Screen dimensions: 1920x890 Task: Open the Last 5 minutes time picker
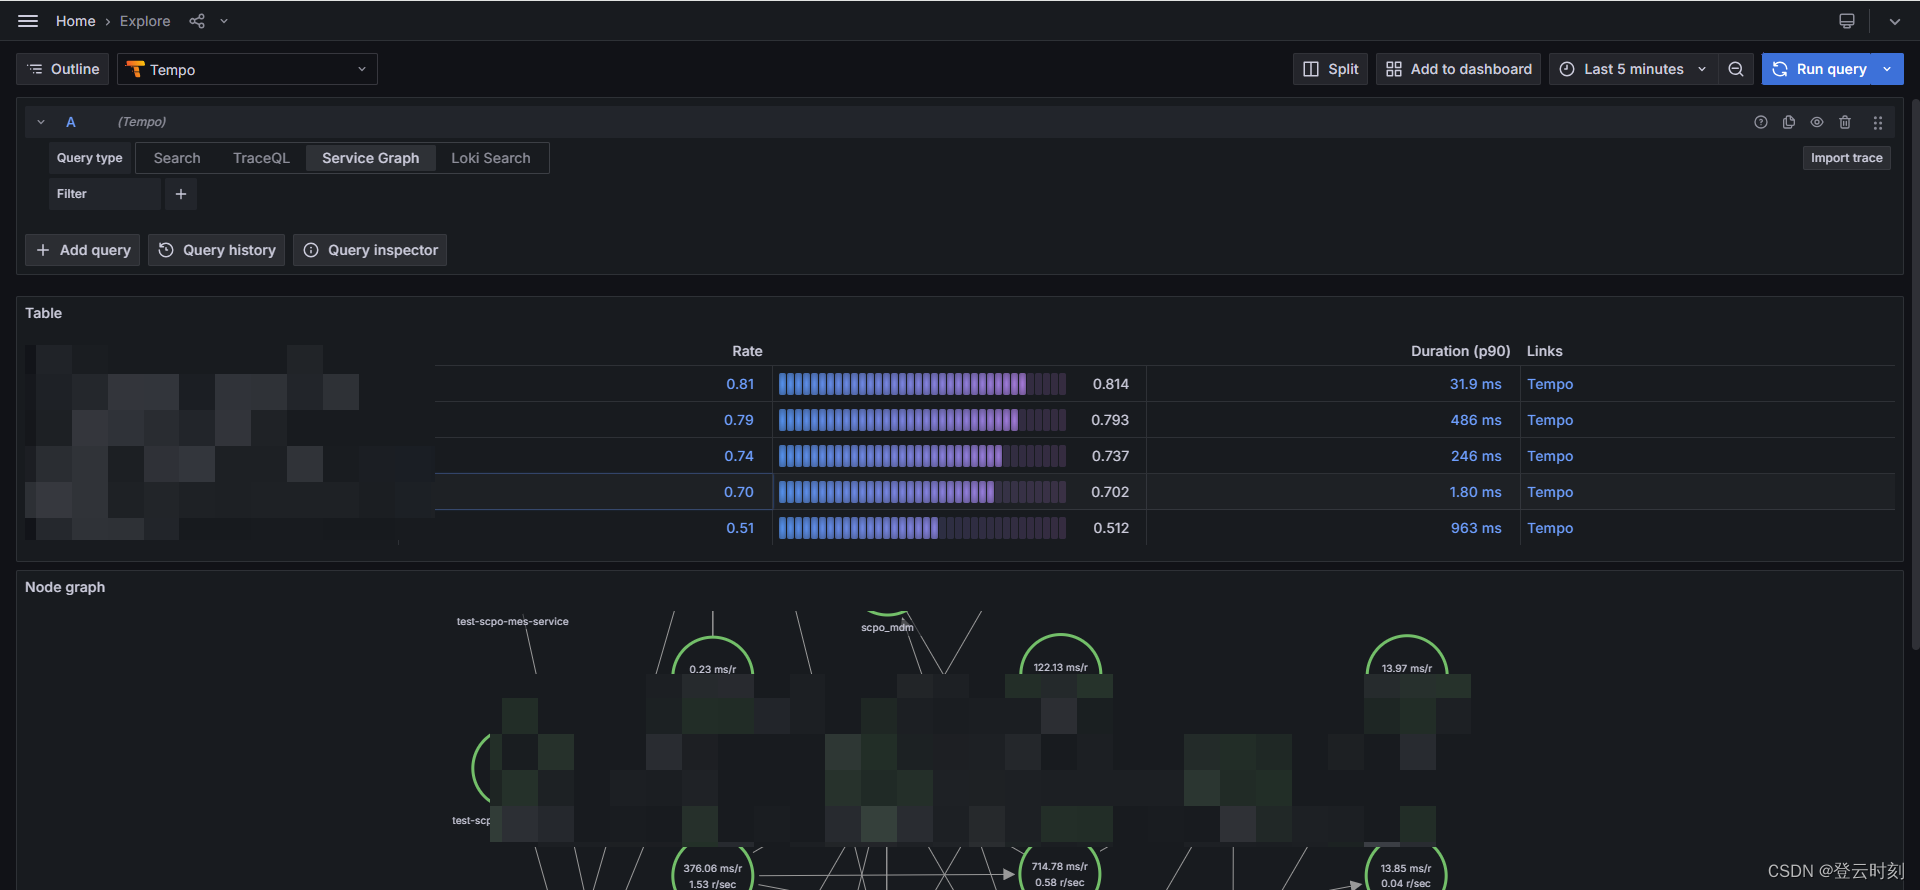click(x=1634, y=69)
